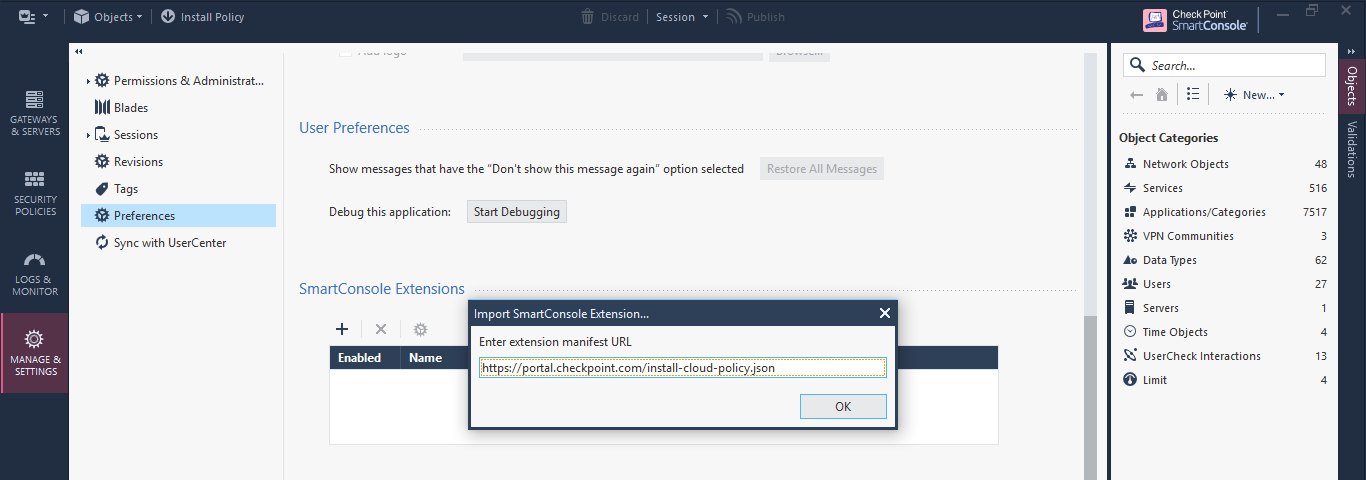Expand Permissions & Administrators tree node
1366x480 pixels.
[x=88, y=81]
